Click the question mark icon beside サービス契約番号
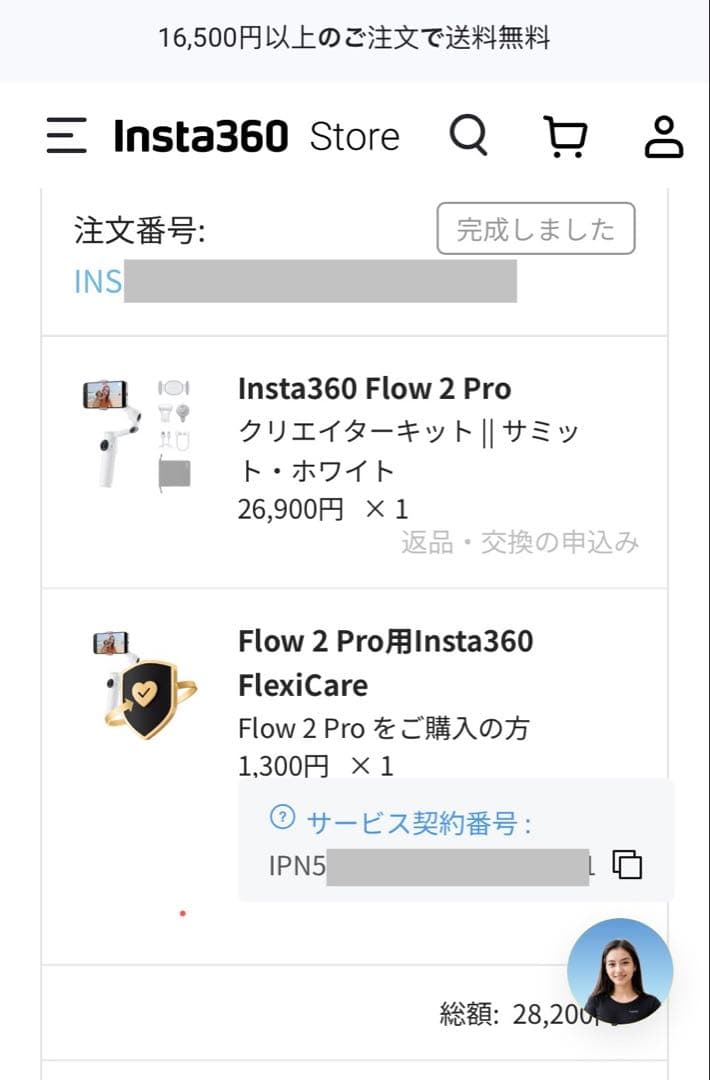 tap(283, 820)
